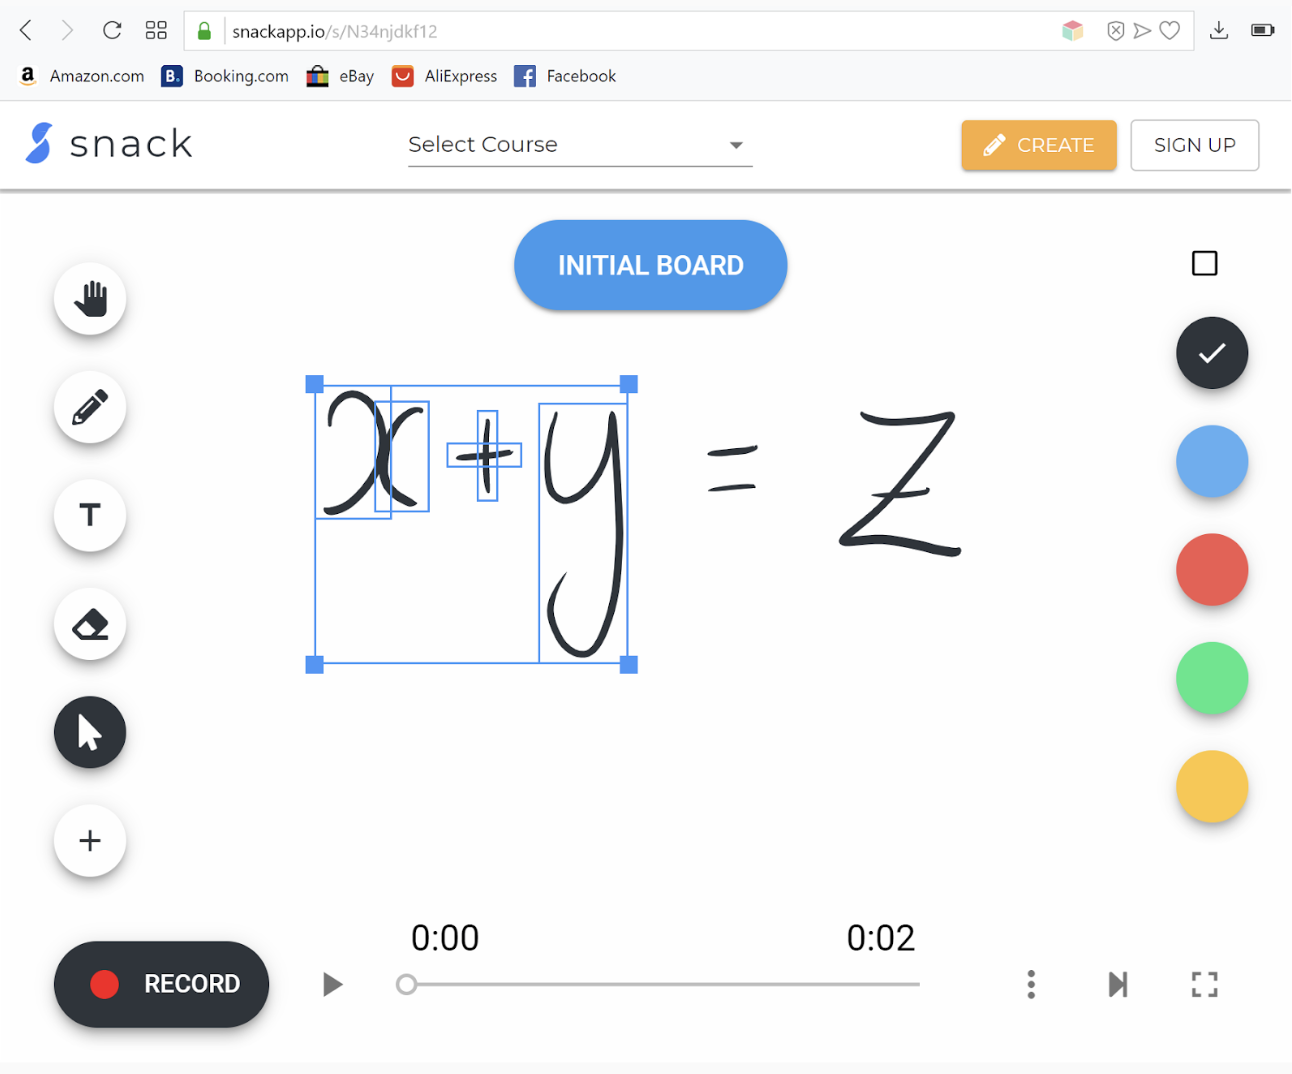Toggle the square selection box above the colors
The height and width of the screenshot is (1074, 1292).
[1204, 262]
